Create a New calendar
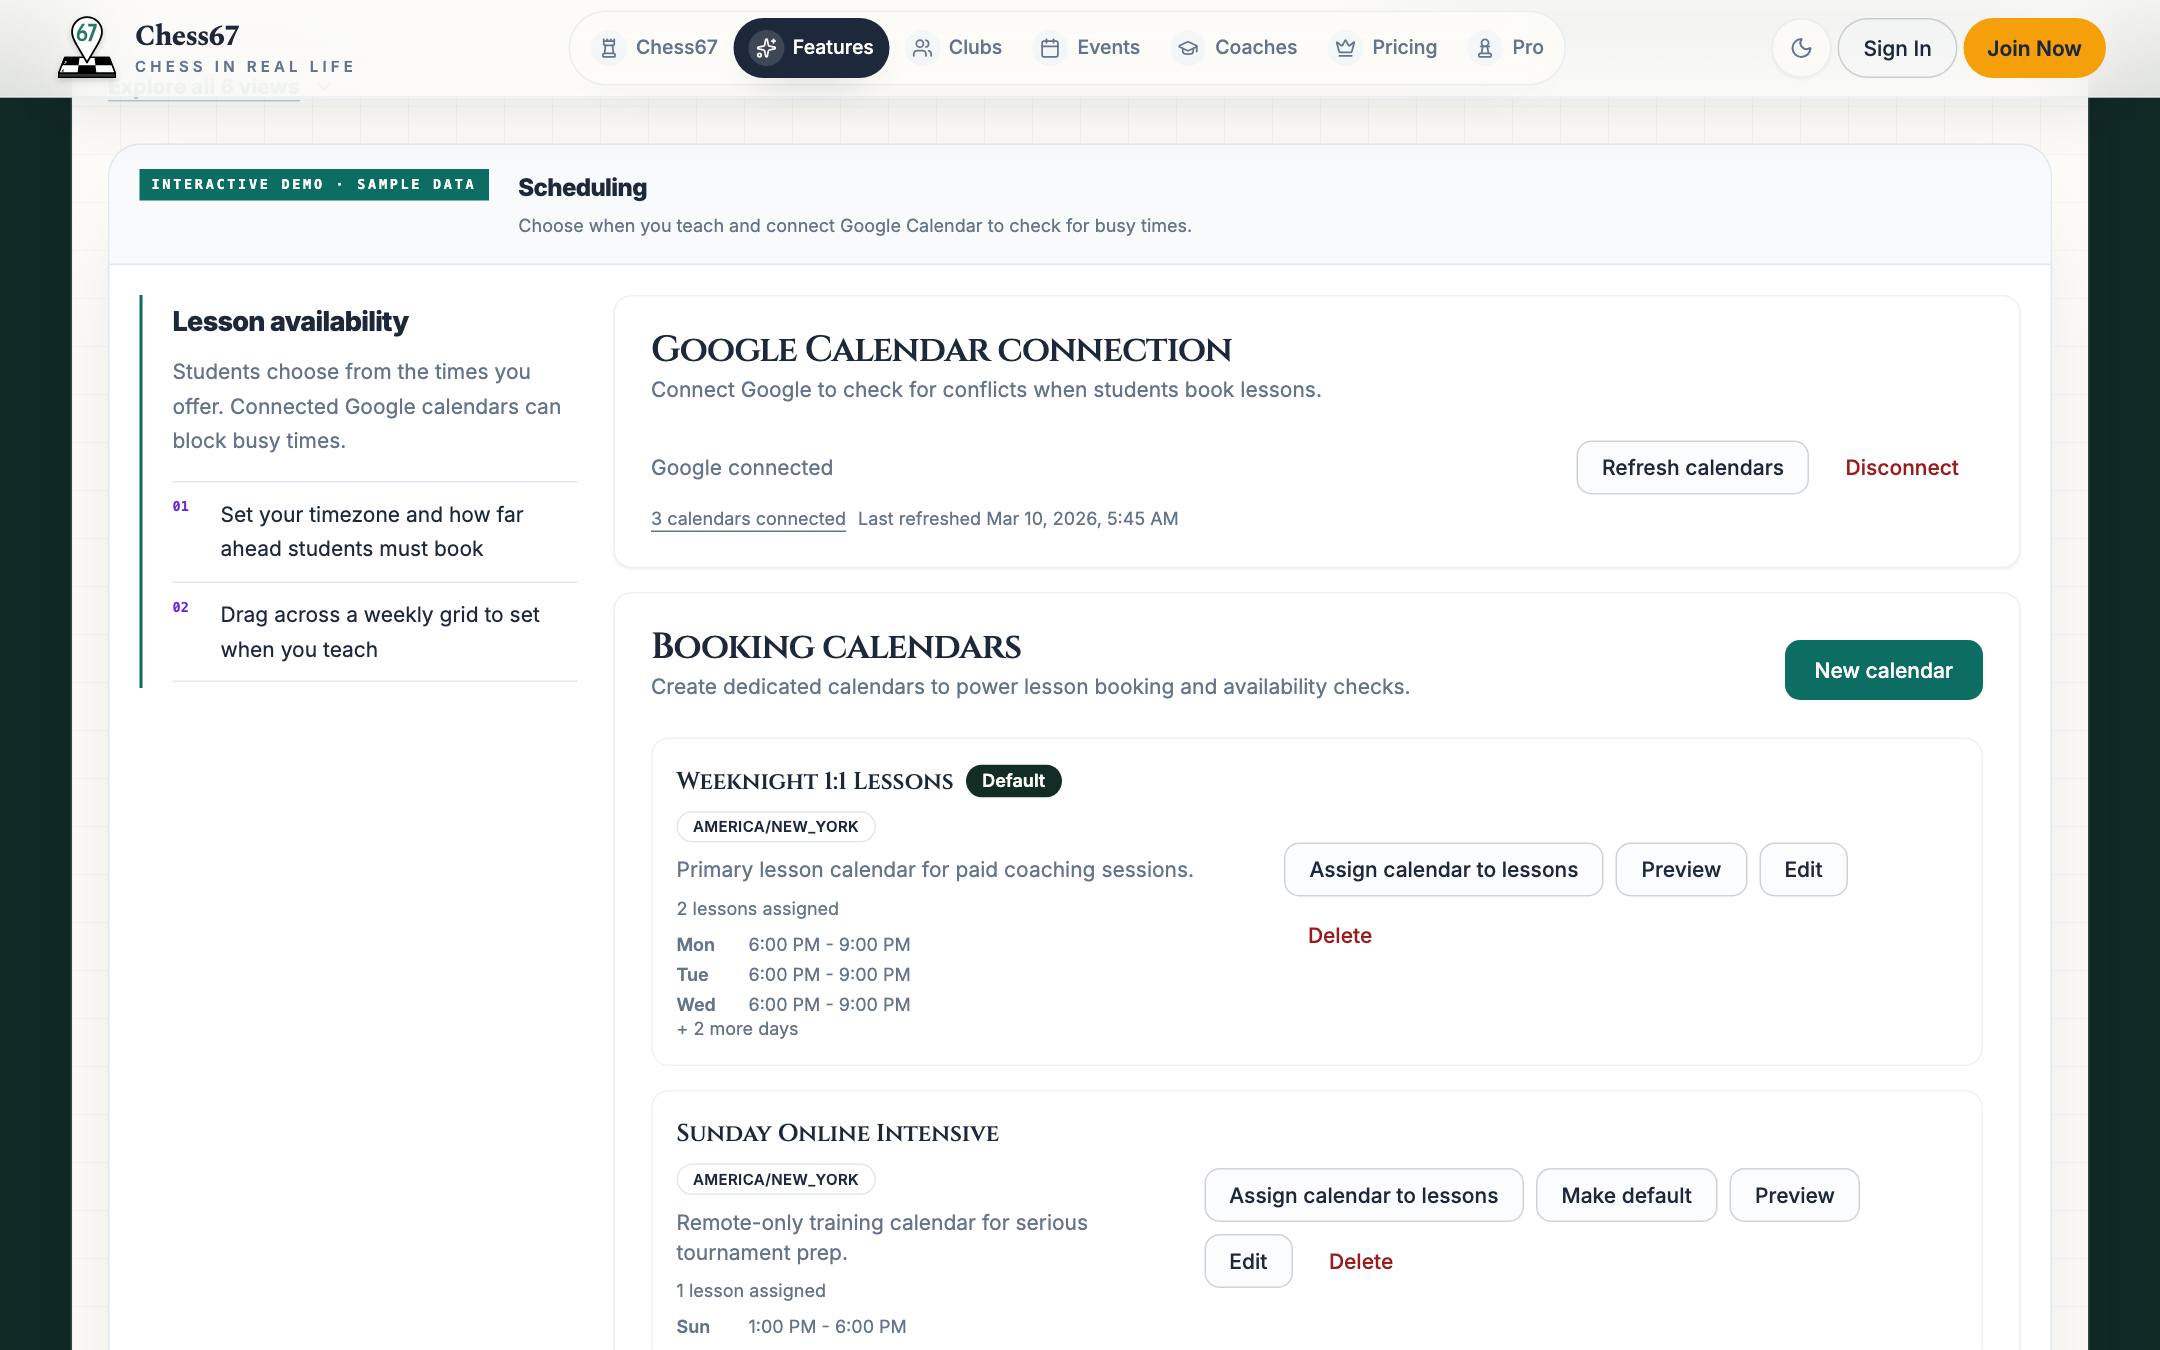 click(x=1883, y=670)
